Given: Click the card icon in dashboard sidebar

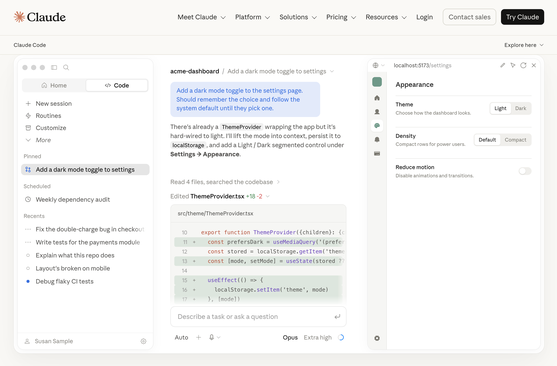Looking at the screenshot, I should tap(377, 154).
